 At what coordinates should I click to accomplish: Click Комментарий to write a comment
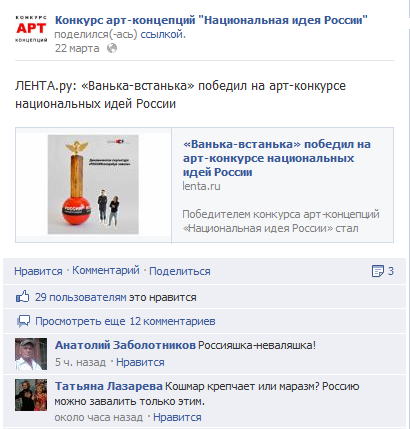(106, 270)
